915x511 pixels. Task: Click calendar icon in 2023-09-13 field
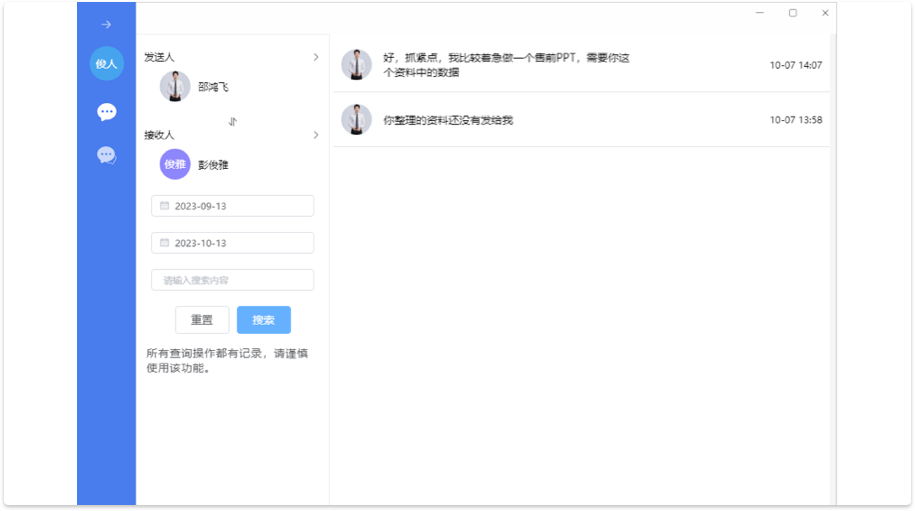[165, 206]
